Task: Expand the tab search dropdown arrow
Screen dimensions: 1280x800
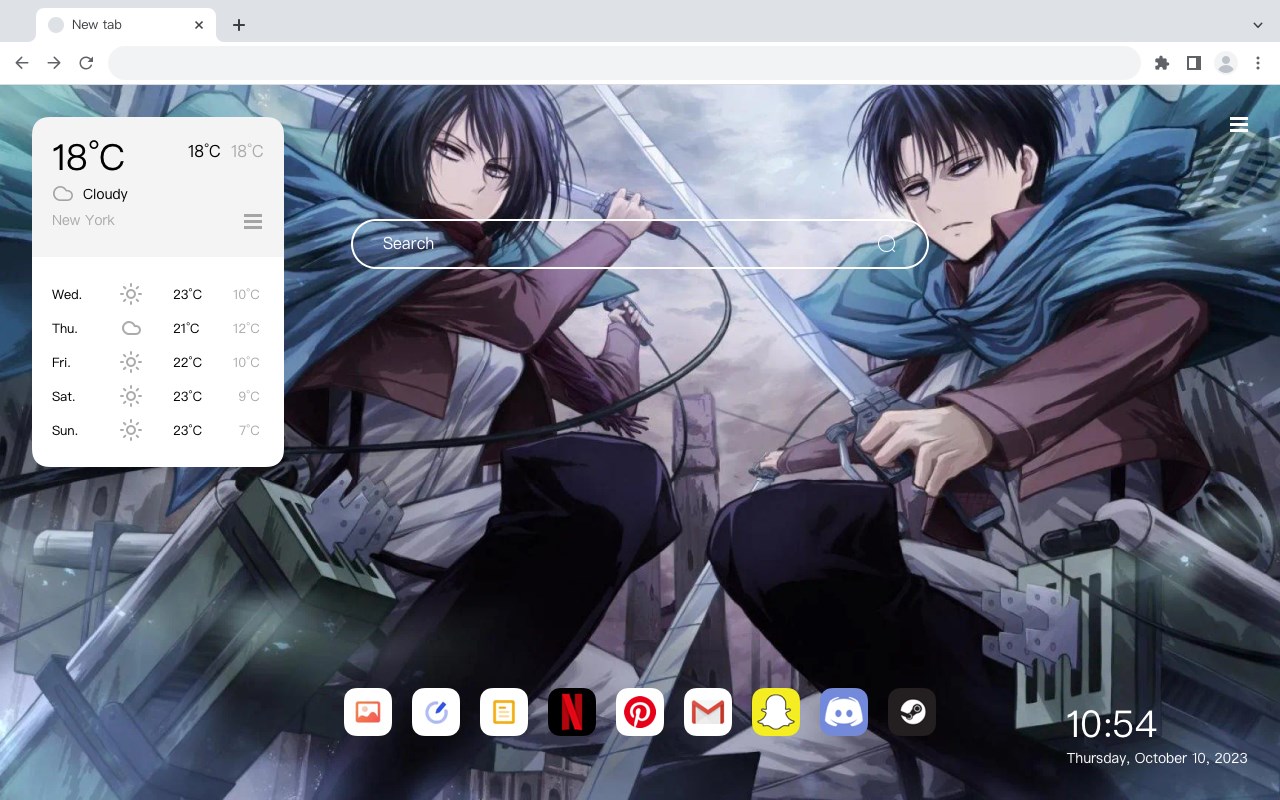Action: click(x=1258, y=25)
